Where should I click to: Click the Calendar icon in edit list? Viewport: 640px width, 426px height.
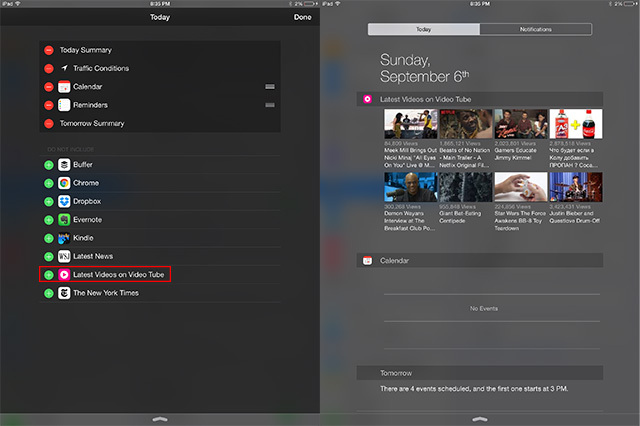click(64, 87)
